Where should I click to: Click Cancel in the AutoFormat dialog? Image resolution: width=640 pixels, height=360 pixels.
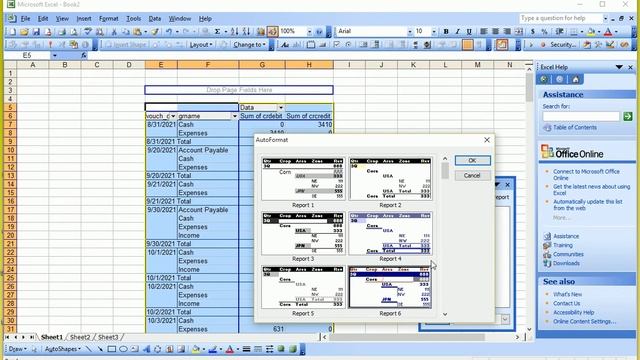[x=472, y=176]
